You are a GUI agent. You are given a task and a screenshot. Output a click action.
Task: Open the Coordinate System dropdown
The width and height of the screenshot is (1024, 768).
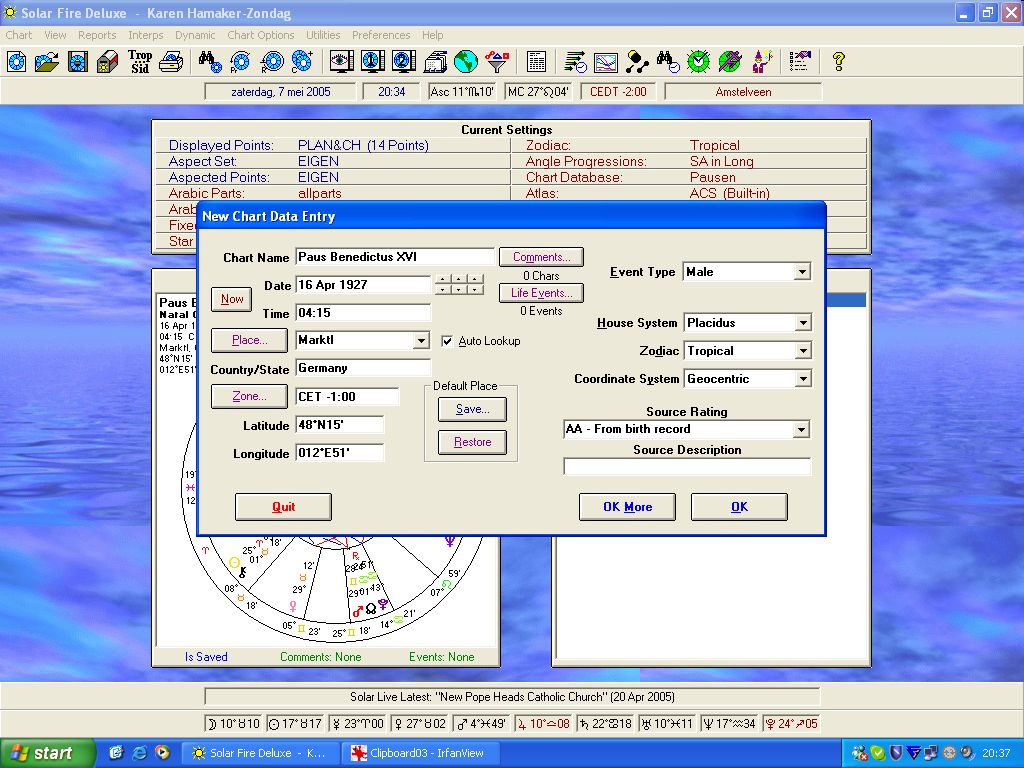[x=802, y=379]
